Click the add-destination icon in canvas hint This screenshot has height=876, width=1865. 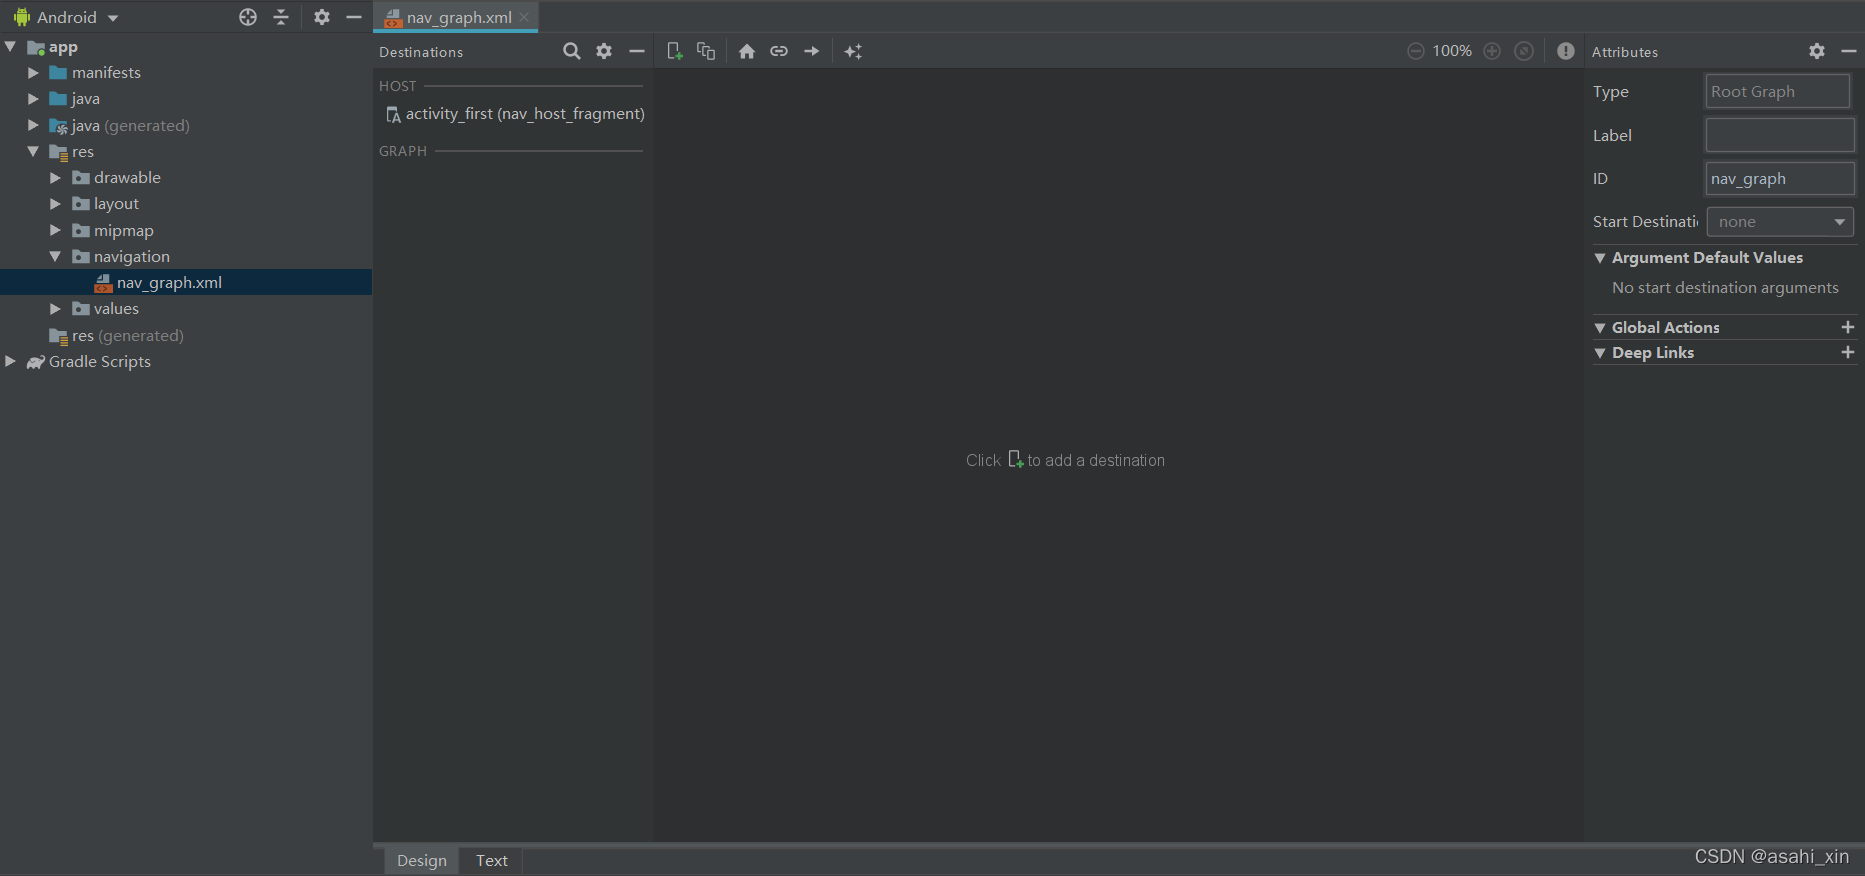click(1015, 459)
